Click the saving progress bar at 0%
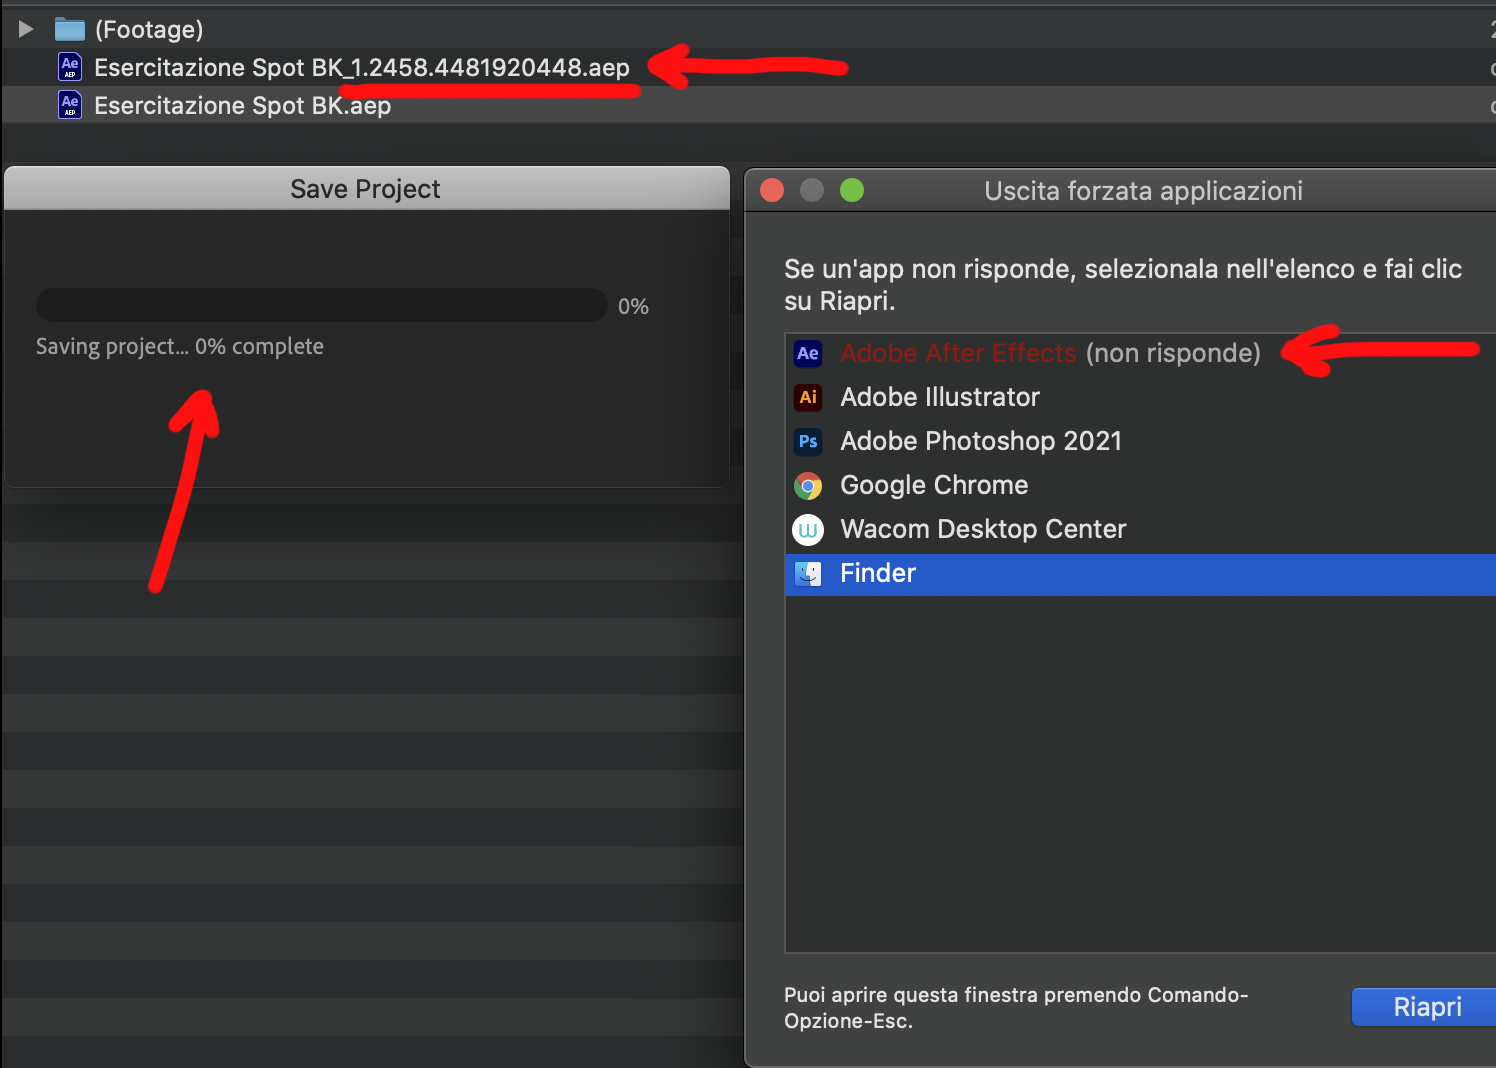 (320, 305)
